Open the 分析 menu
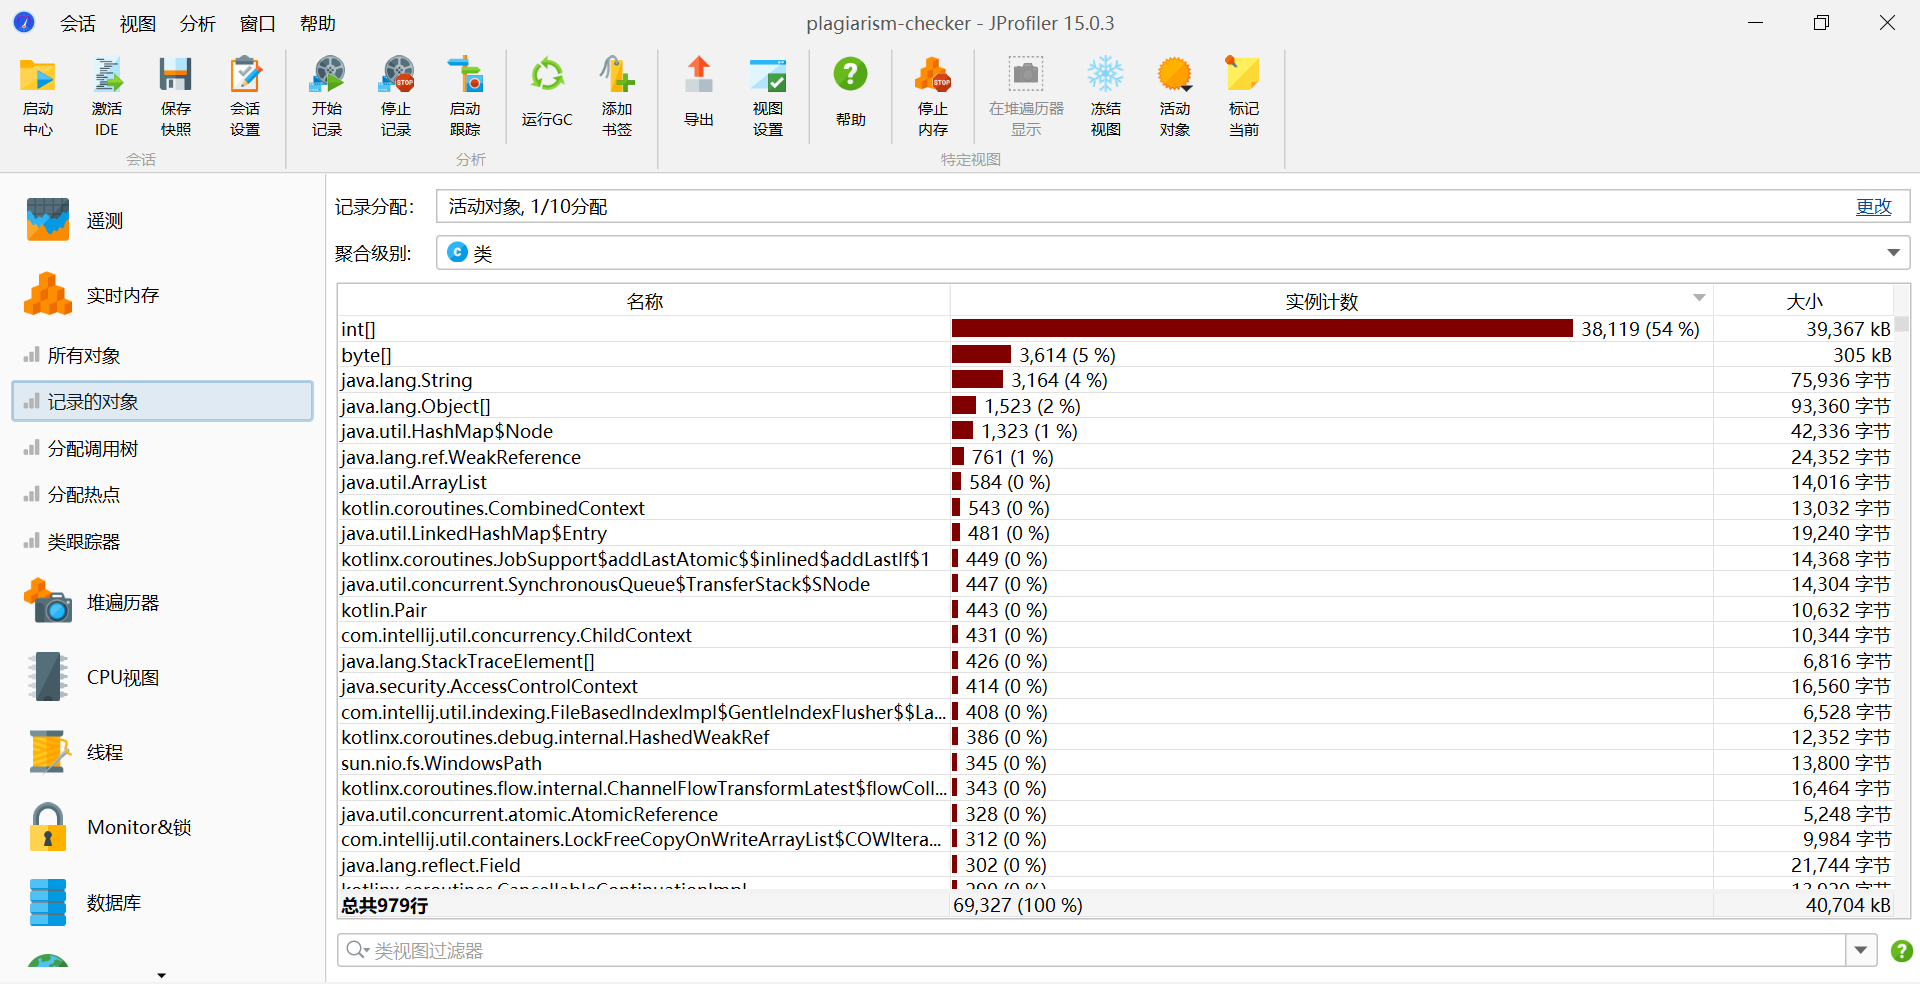 [198, 23]
